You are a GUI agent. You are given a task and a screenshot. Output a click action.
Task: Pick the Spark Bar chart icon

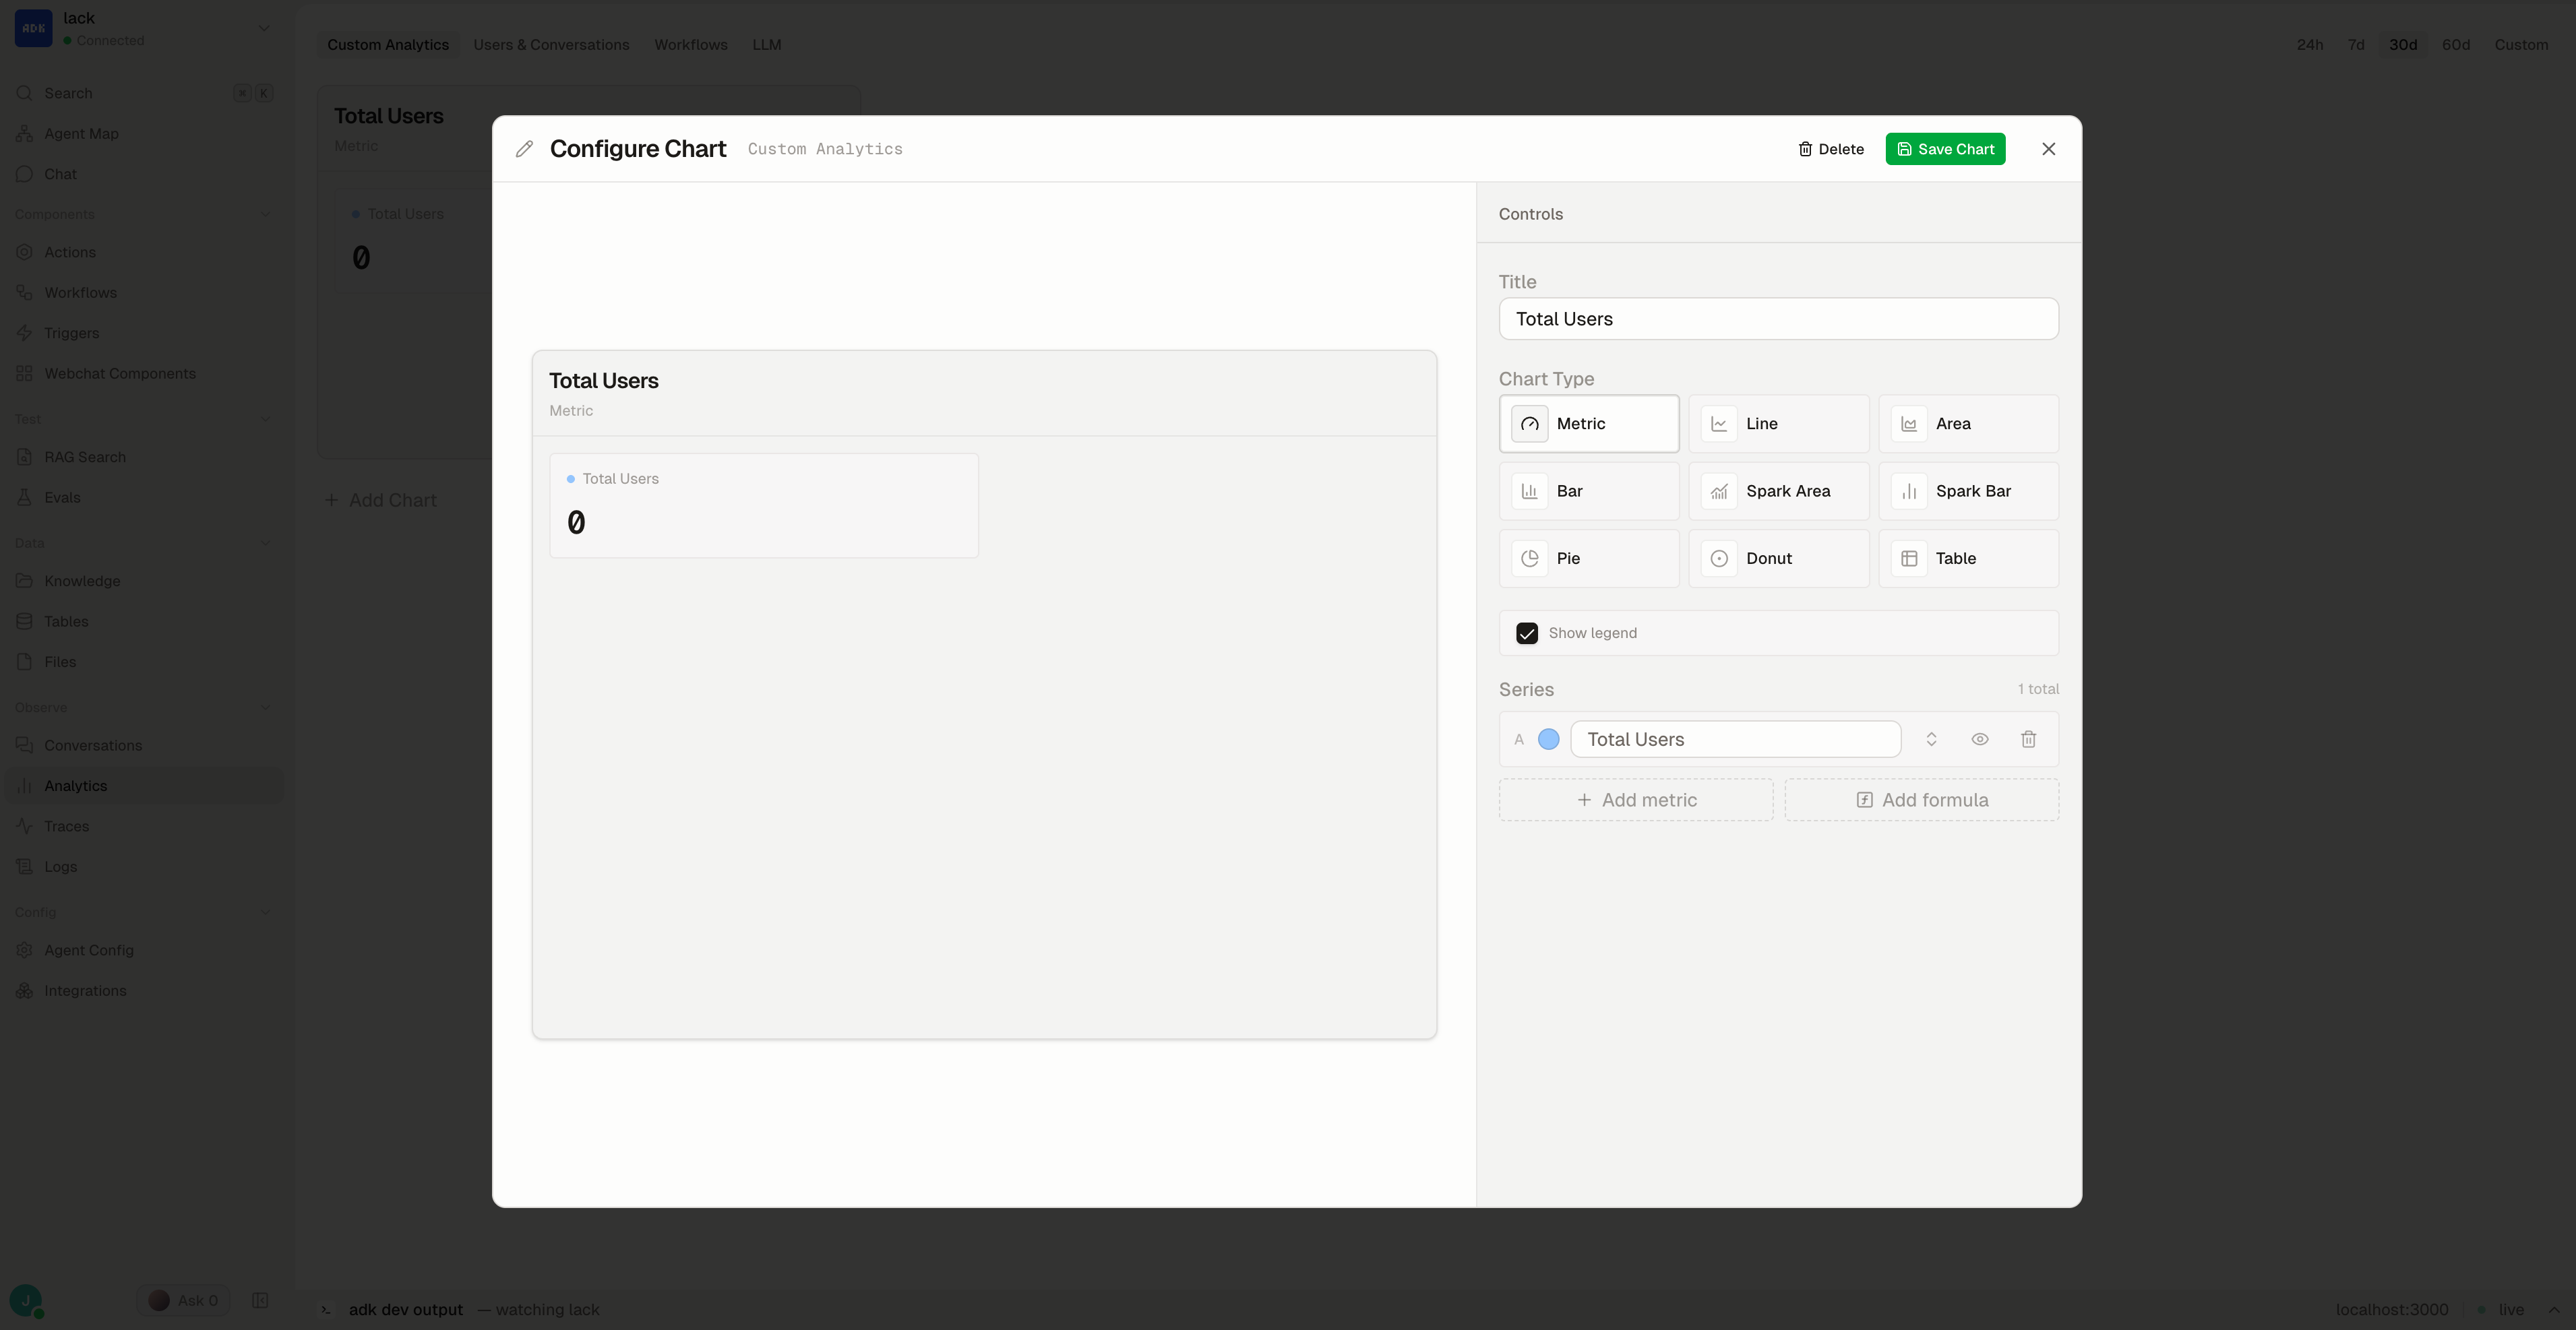1909,491
